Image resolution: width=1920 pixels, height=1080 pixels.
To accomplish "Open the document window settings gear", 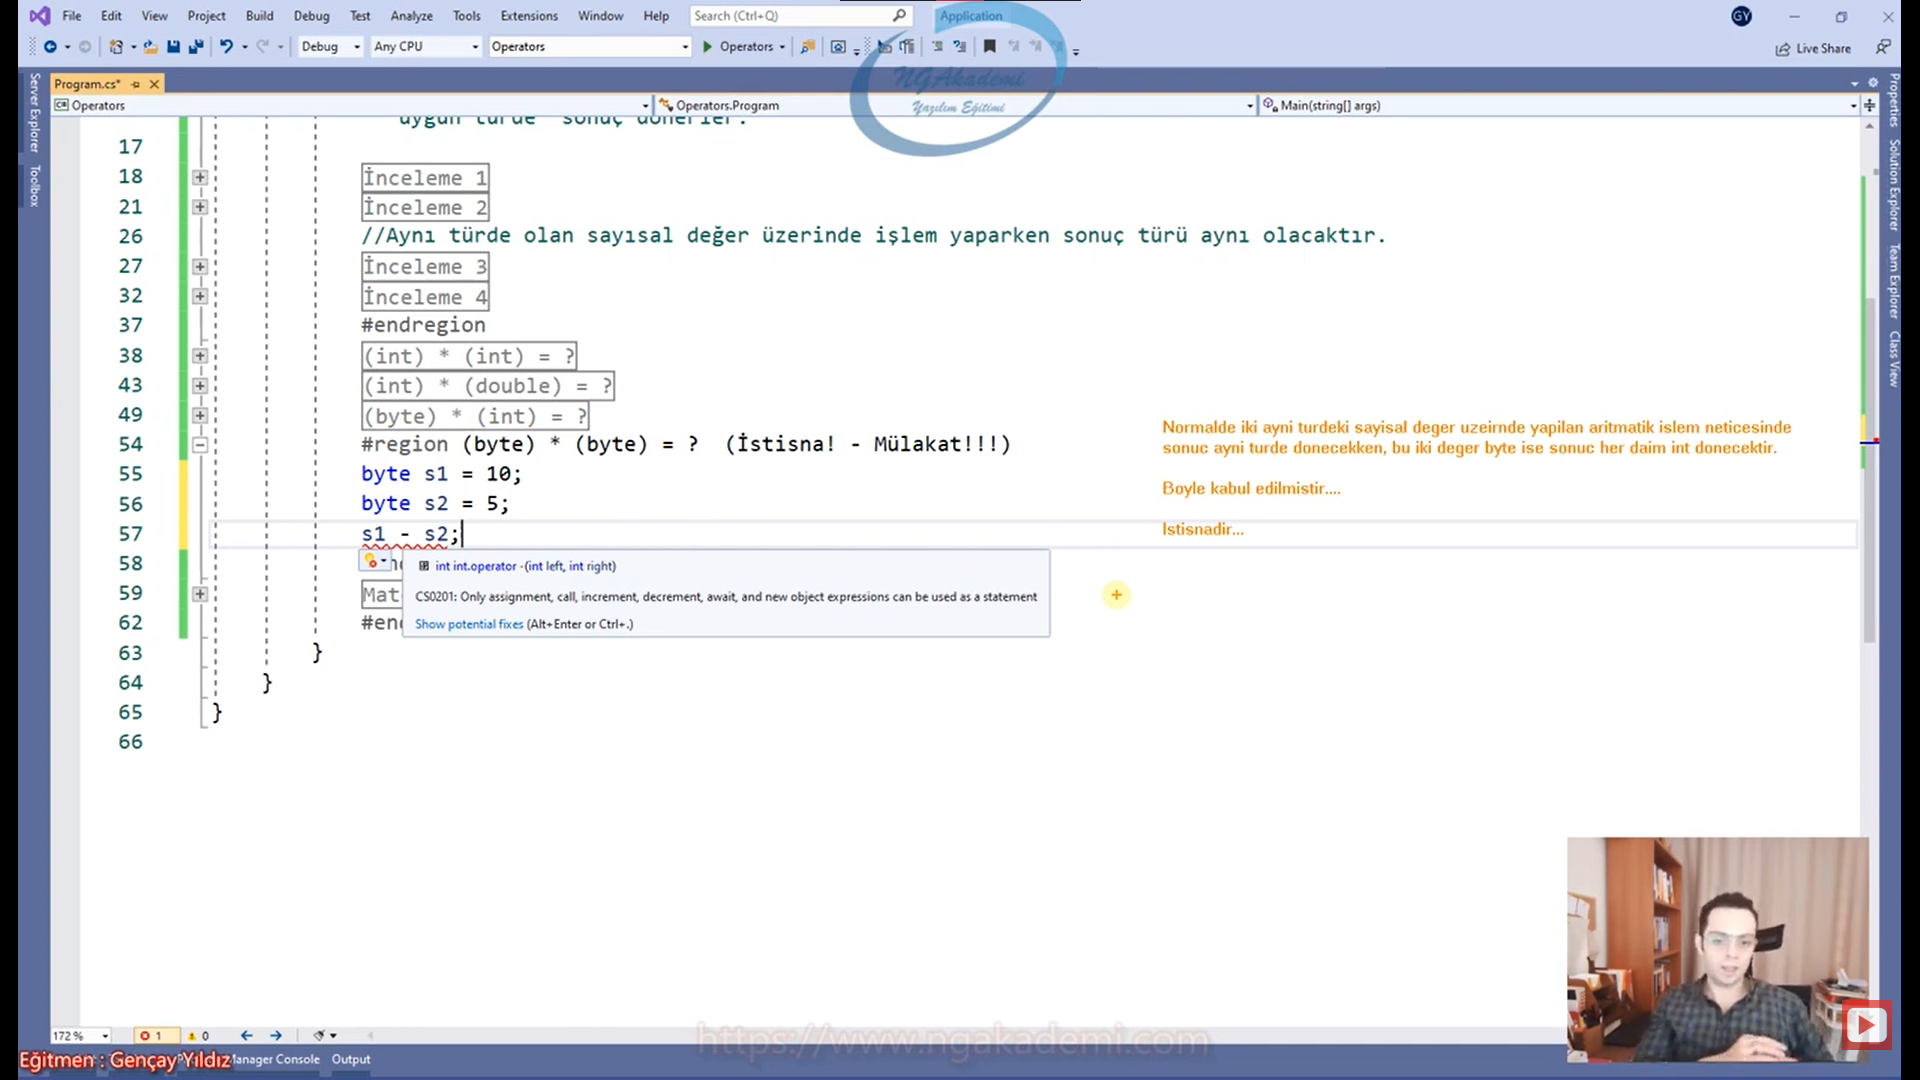I will tap(1873, 83).
